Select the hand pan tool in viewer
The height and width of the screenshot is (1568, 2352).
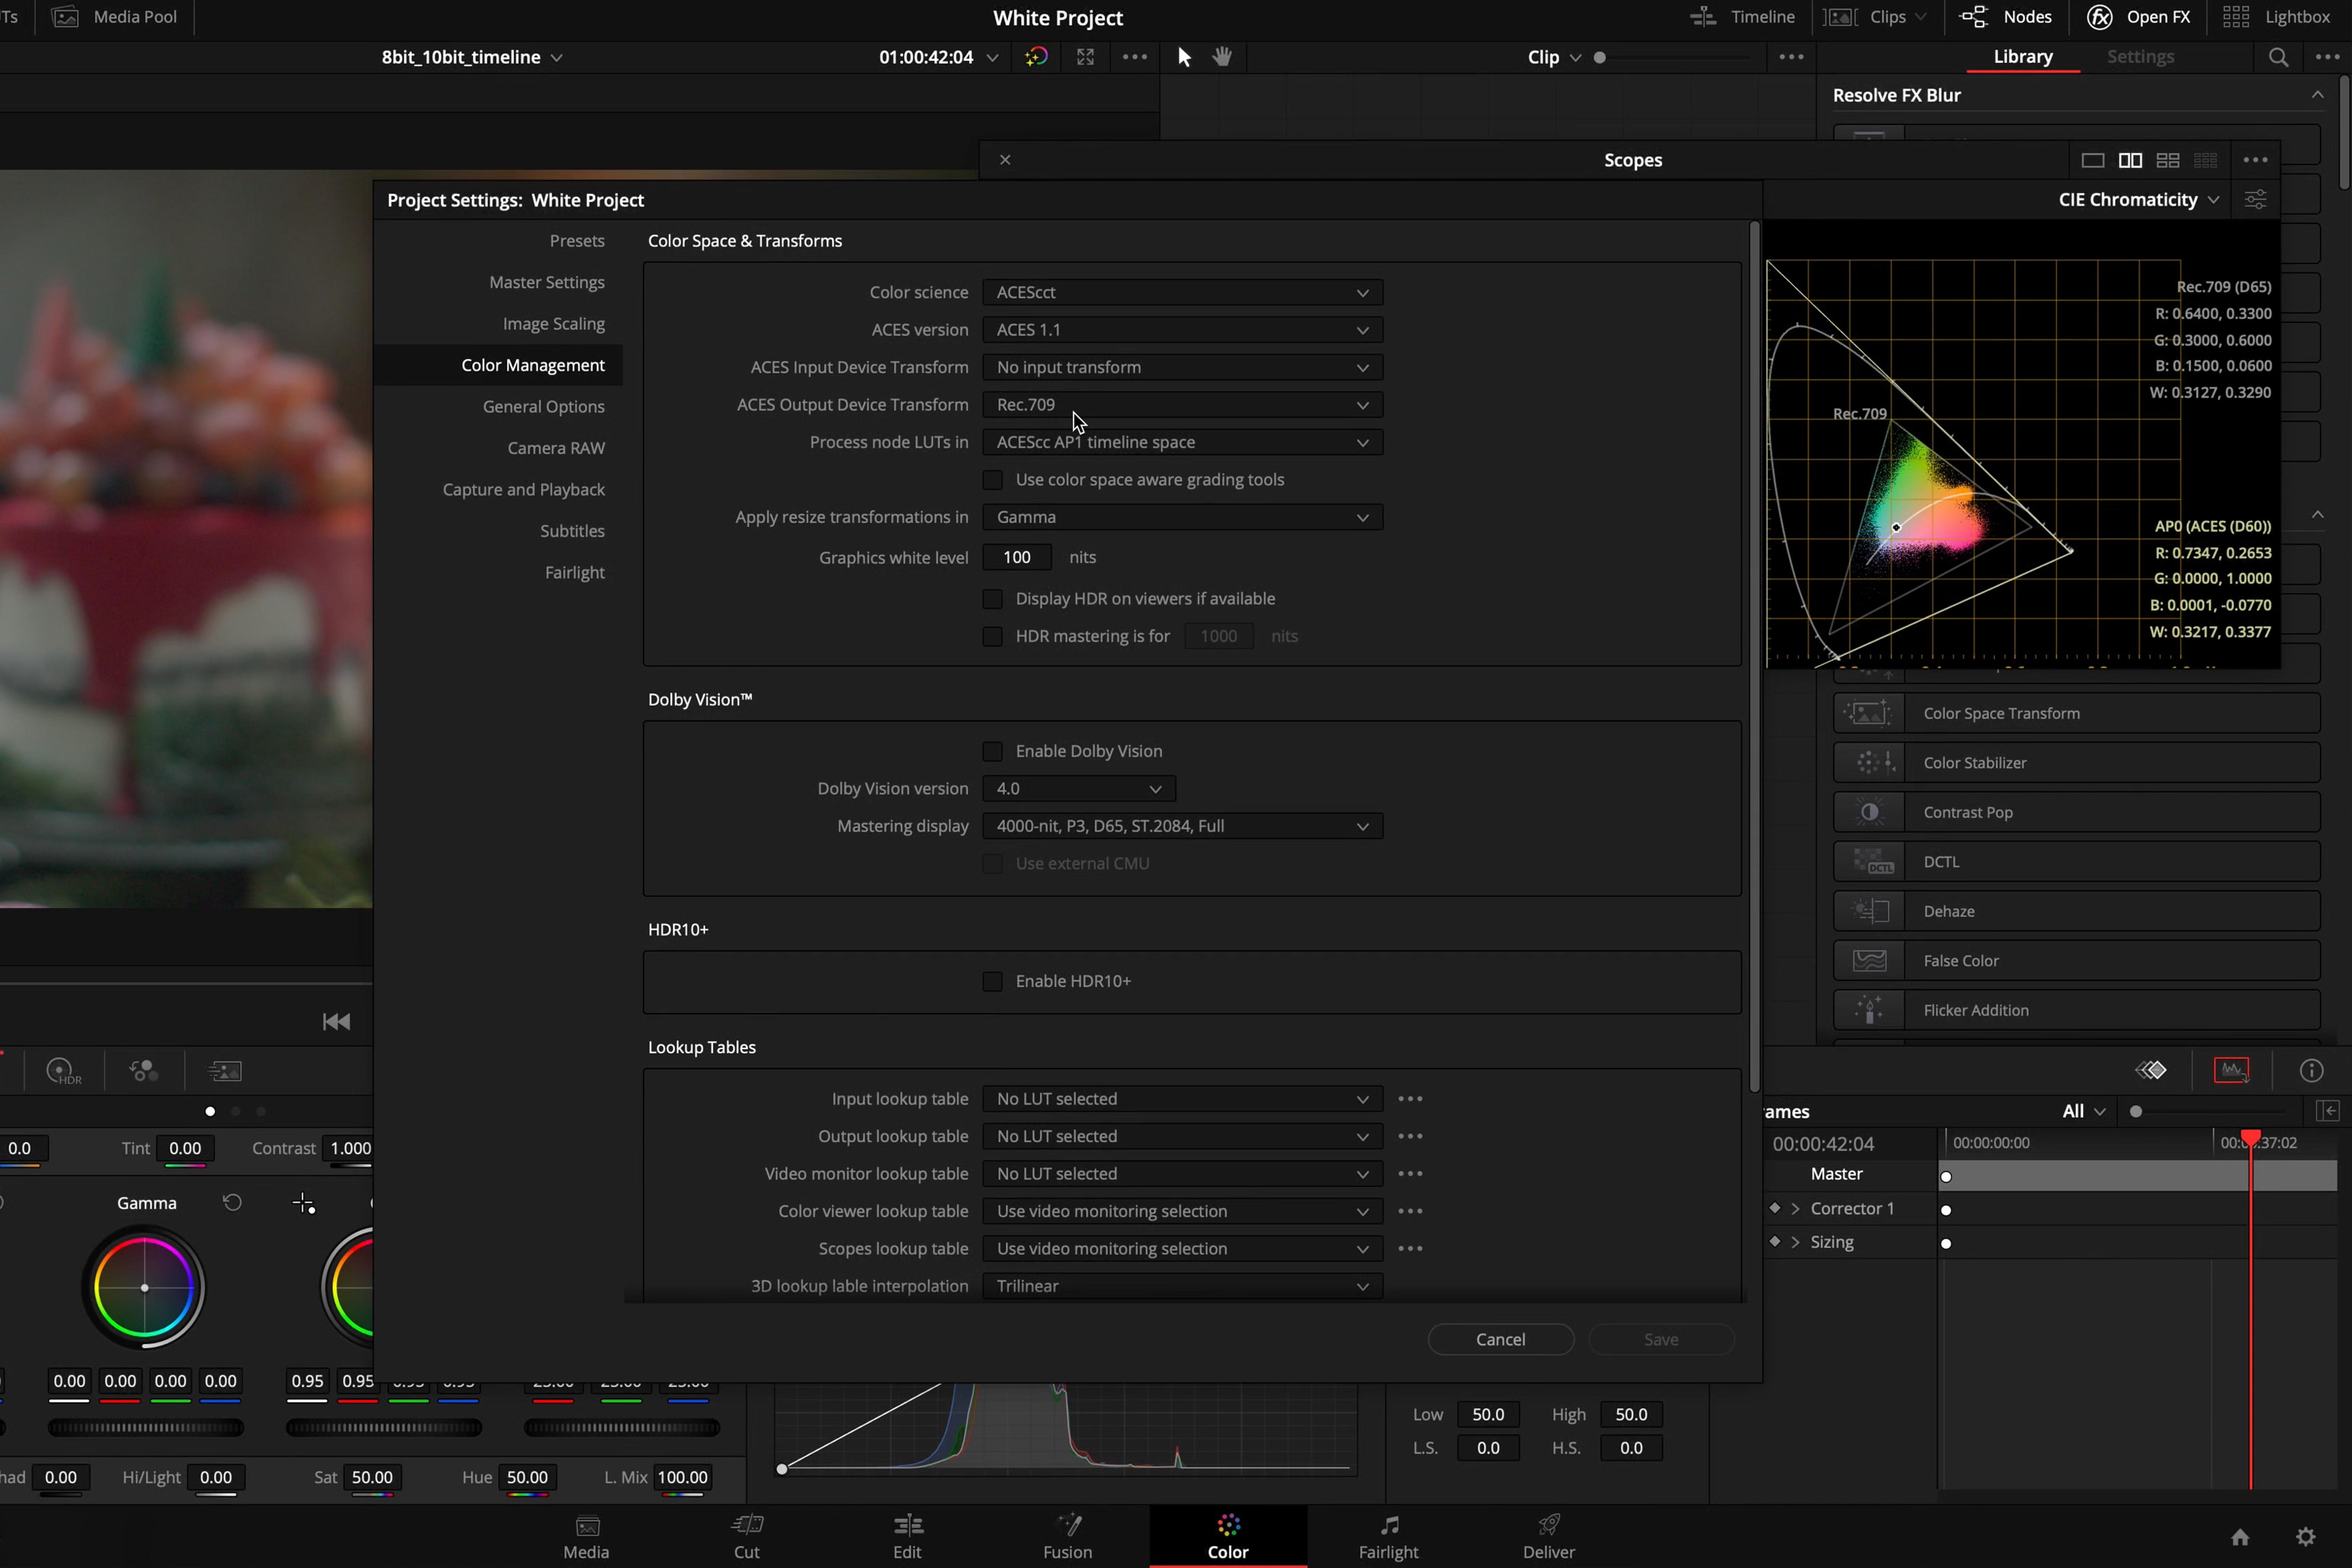(x=1222, y=57)
